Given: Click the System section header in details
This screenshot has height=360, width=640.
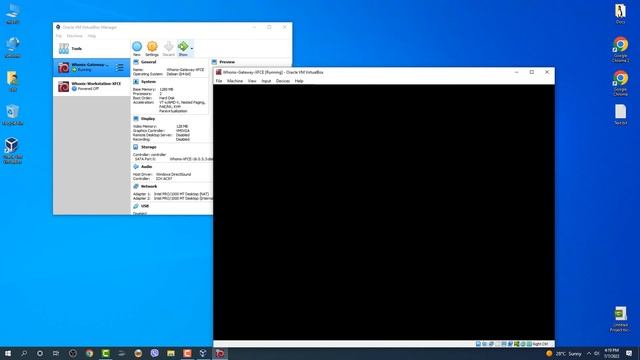Looking at the screenshot, I should tap(148, 82).
